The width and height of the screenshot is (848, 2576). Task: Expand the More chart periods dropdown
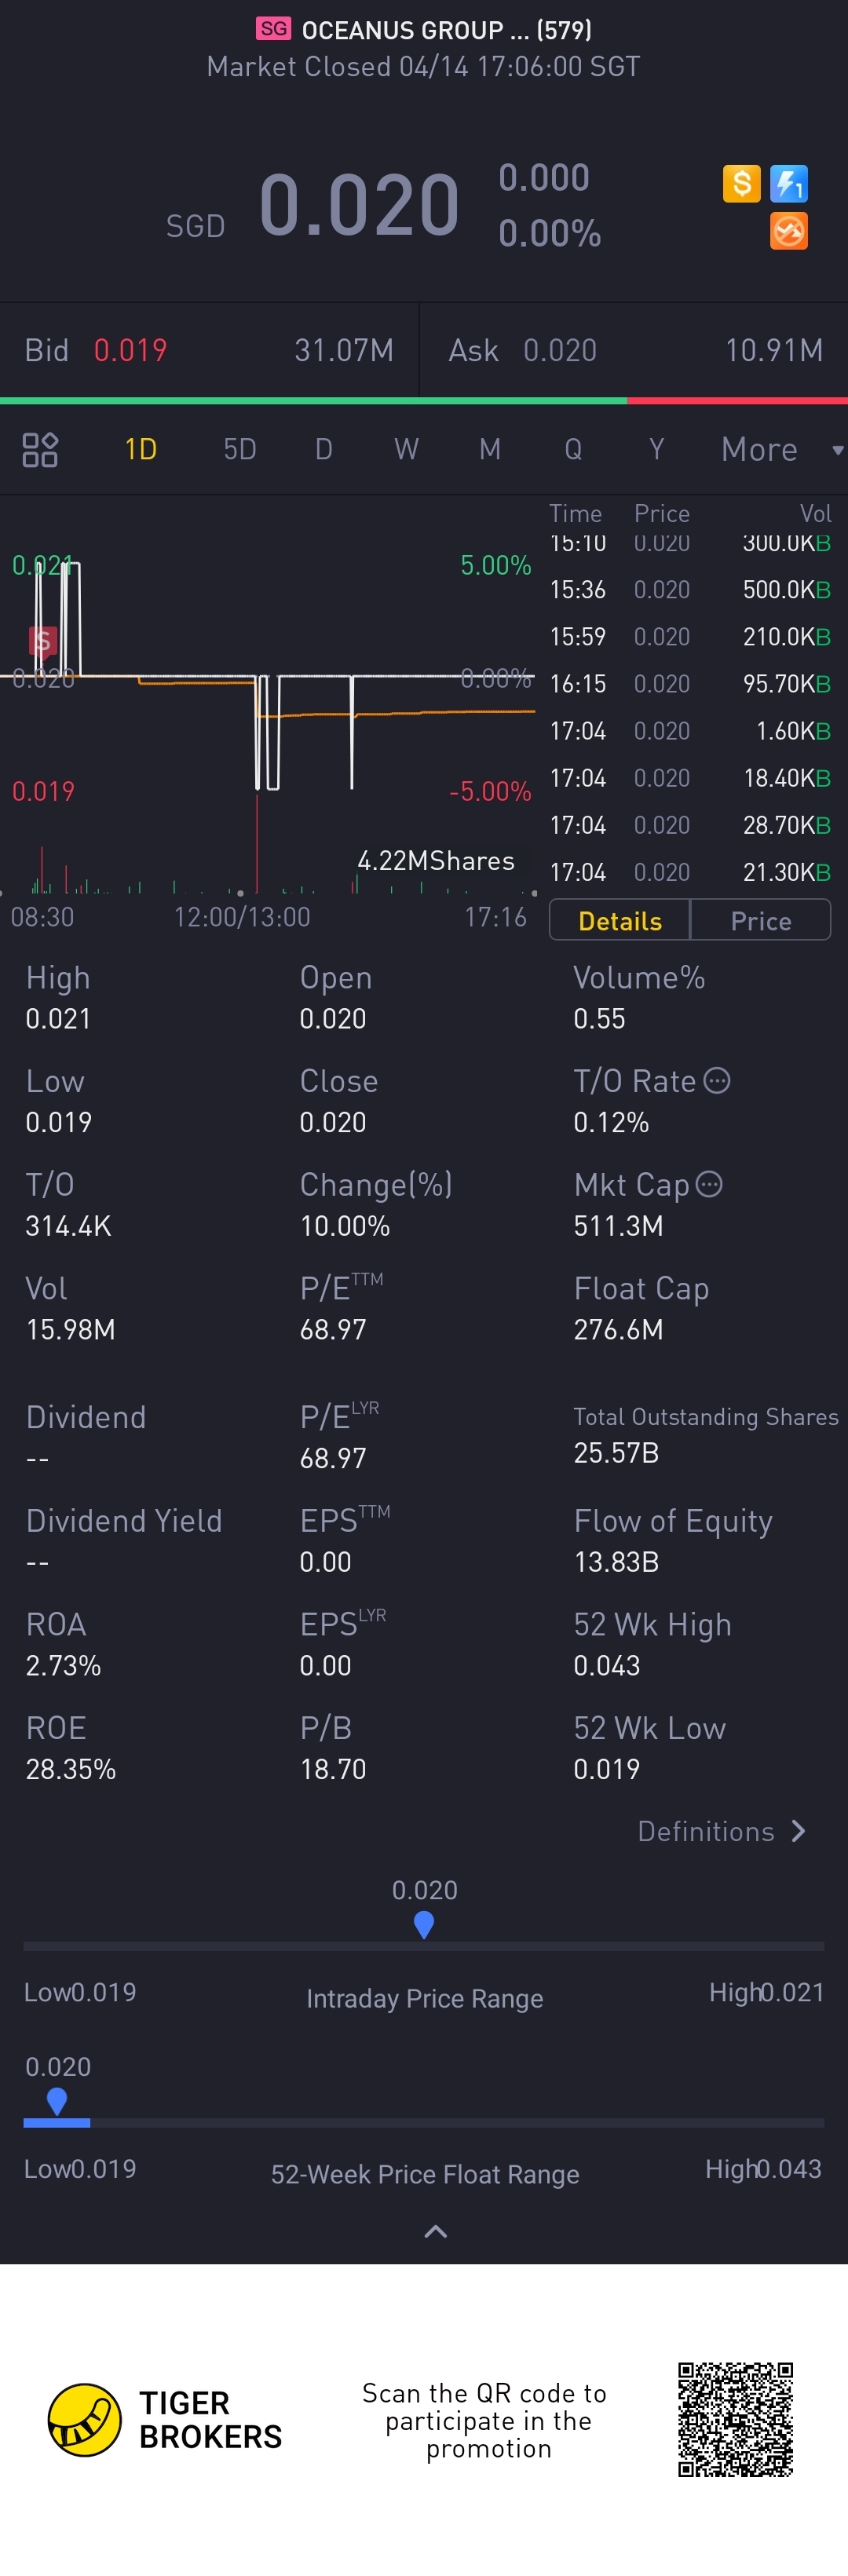tap(780, 450)
